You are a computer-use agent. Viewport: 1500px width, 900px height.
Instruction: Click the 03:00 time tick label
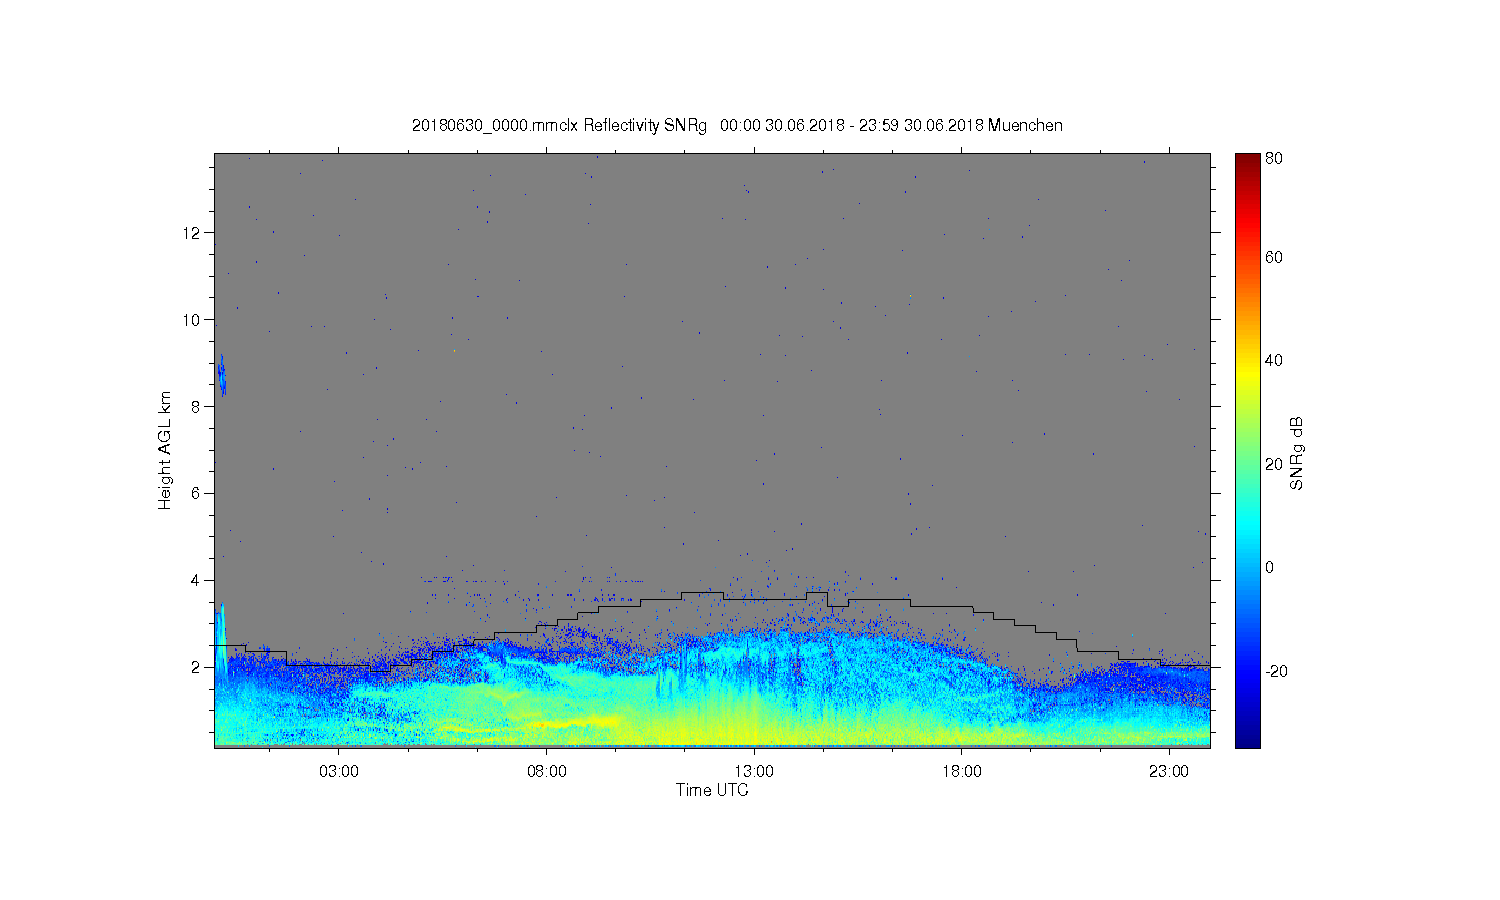(339, 772)
